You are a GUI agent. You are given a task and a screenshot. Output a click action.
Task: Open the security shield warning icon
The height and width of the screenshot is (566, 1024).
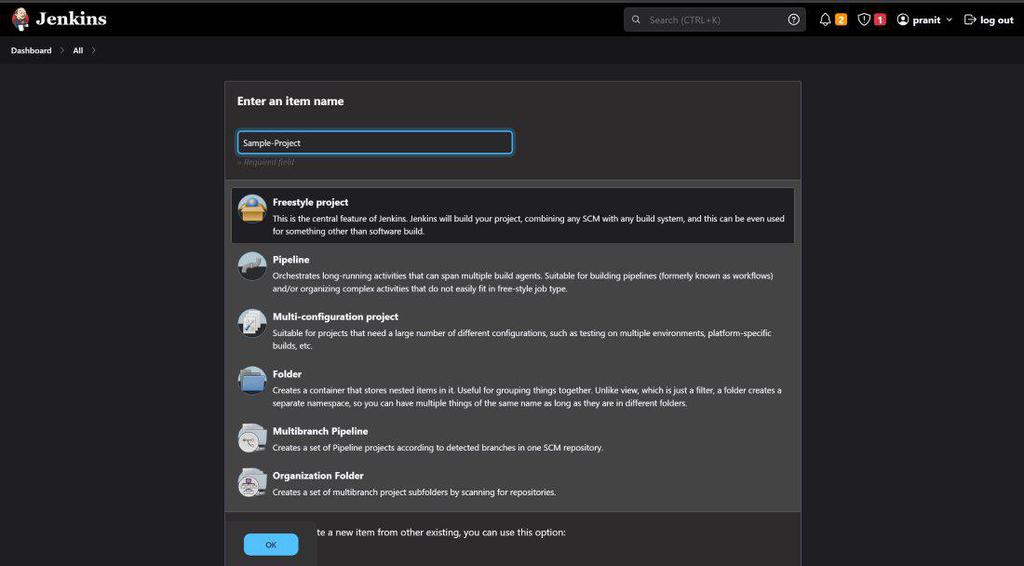pyautogui.click(x=864, y=20)
